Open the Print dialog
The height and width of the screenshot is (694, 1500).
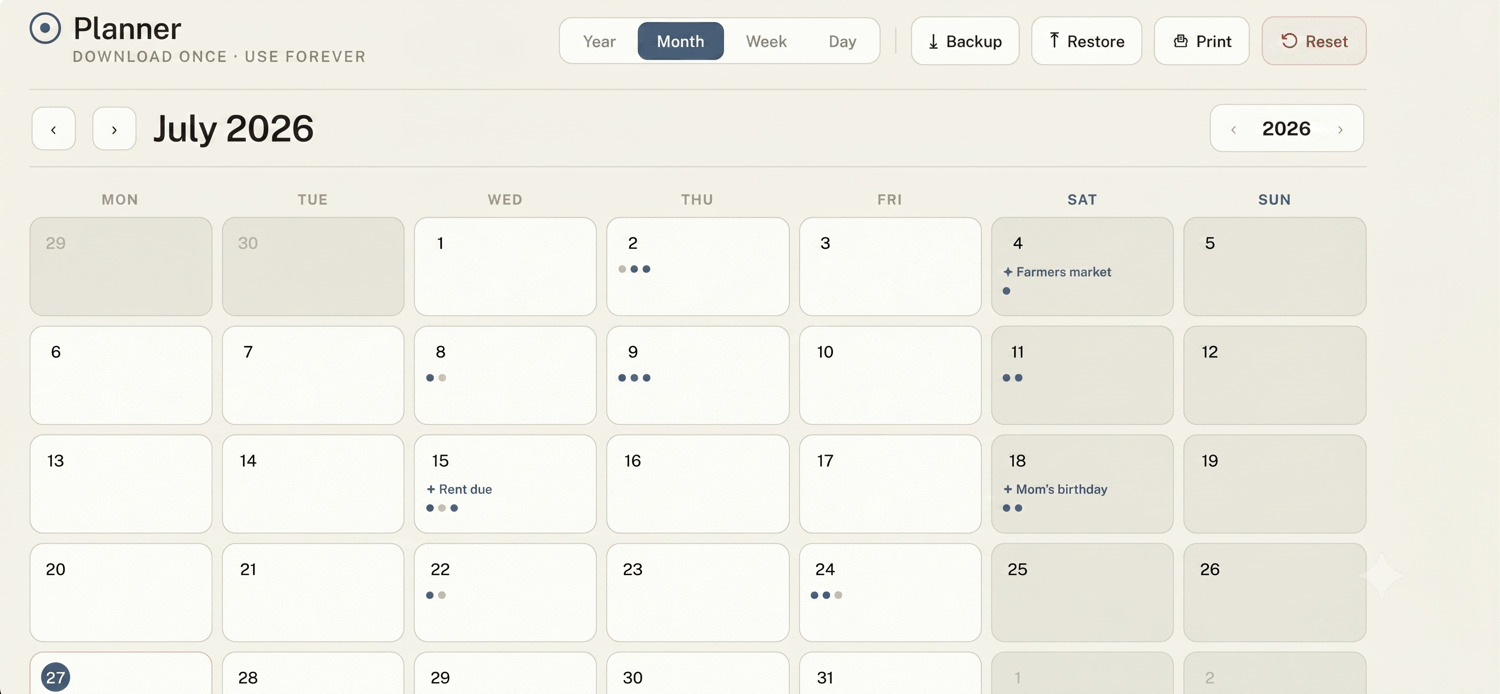[x=1201, y=41]
